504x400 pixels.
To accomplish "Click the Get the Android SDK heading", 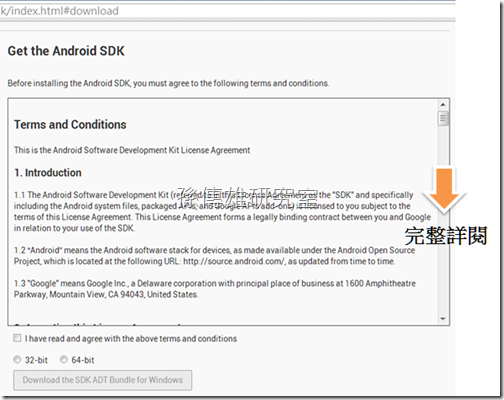I will [66, 51].
